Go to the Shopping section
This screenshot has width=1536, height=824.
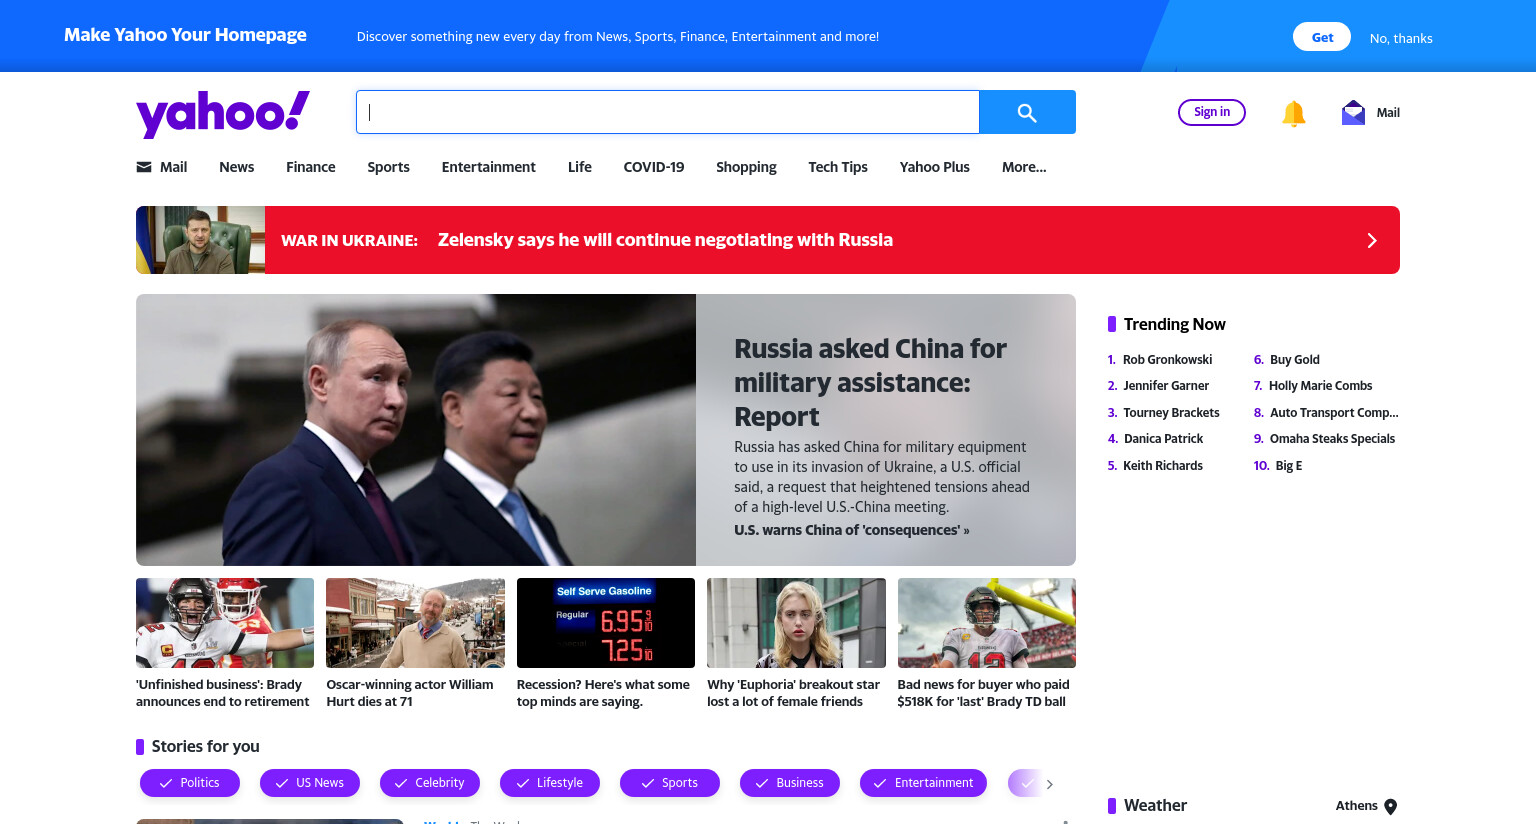point(746,167)
